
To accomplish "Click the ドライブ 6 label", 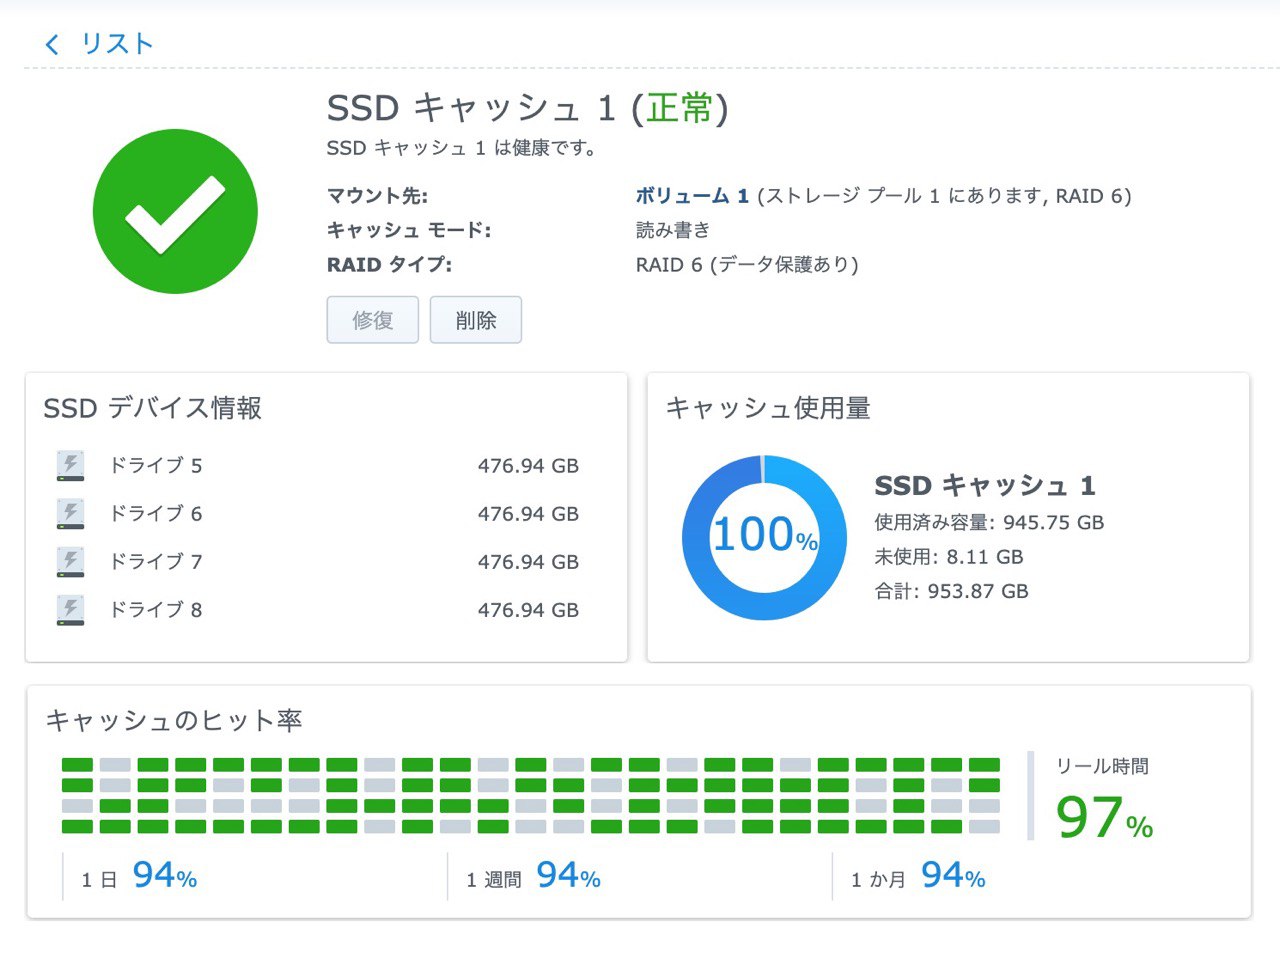I will [155, 514].
